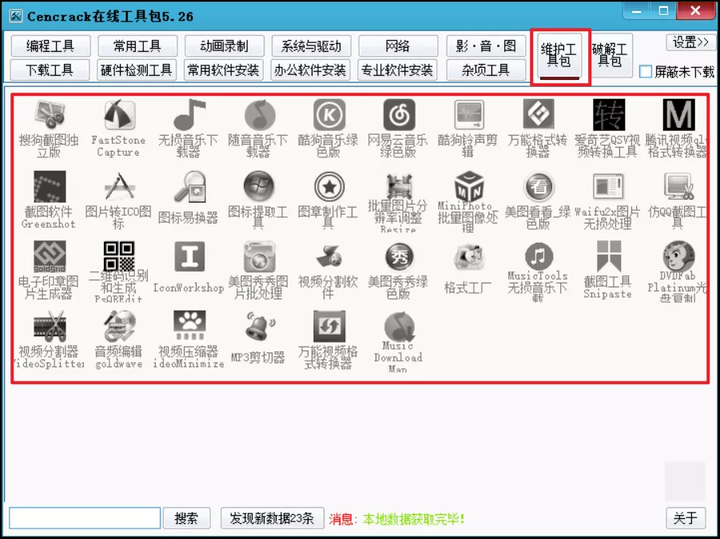This screenshot has height=539, width=720.
Task: Open 美图秀秀图片批处理 icon
Action: coord(259,256)
